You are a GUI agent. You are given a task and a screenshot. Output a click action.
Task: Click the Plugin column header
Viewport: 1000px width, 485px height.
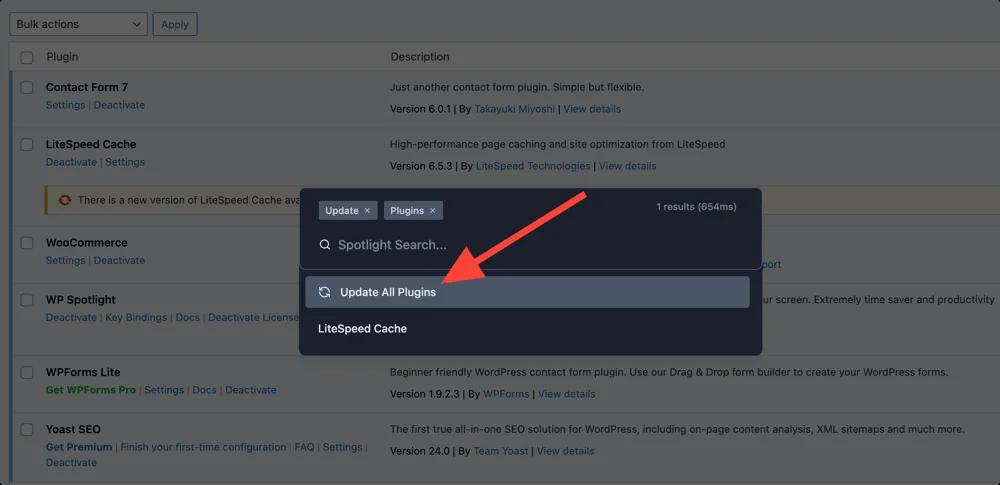pos(62,57)
